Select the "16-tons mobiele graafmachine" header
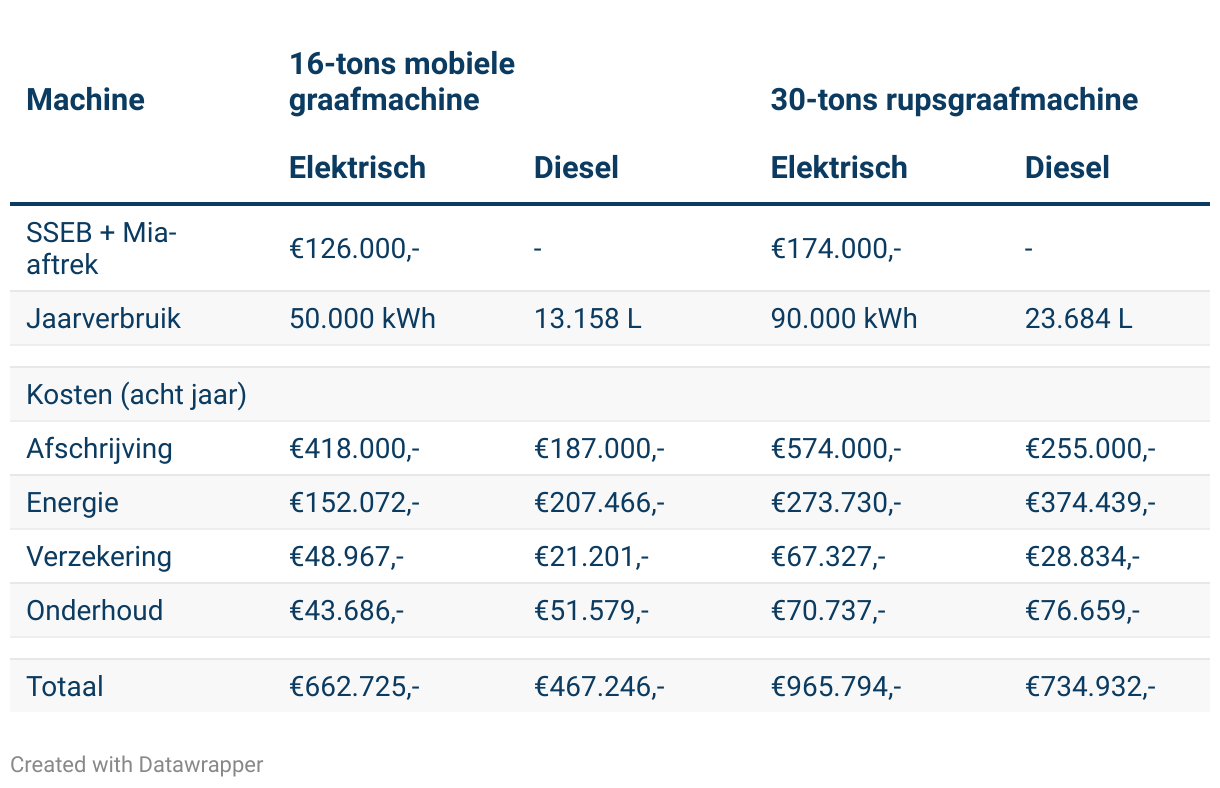The image size is (1220, 788). pos(402,82)
